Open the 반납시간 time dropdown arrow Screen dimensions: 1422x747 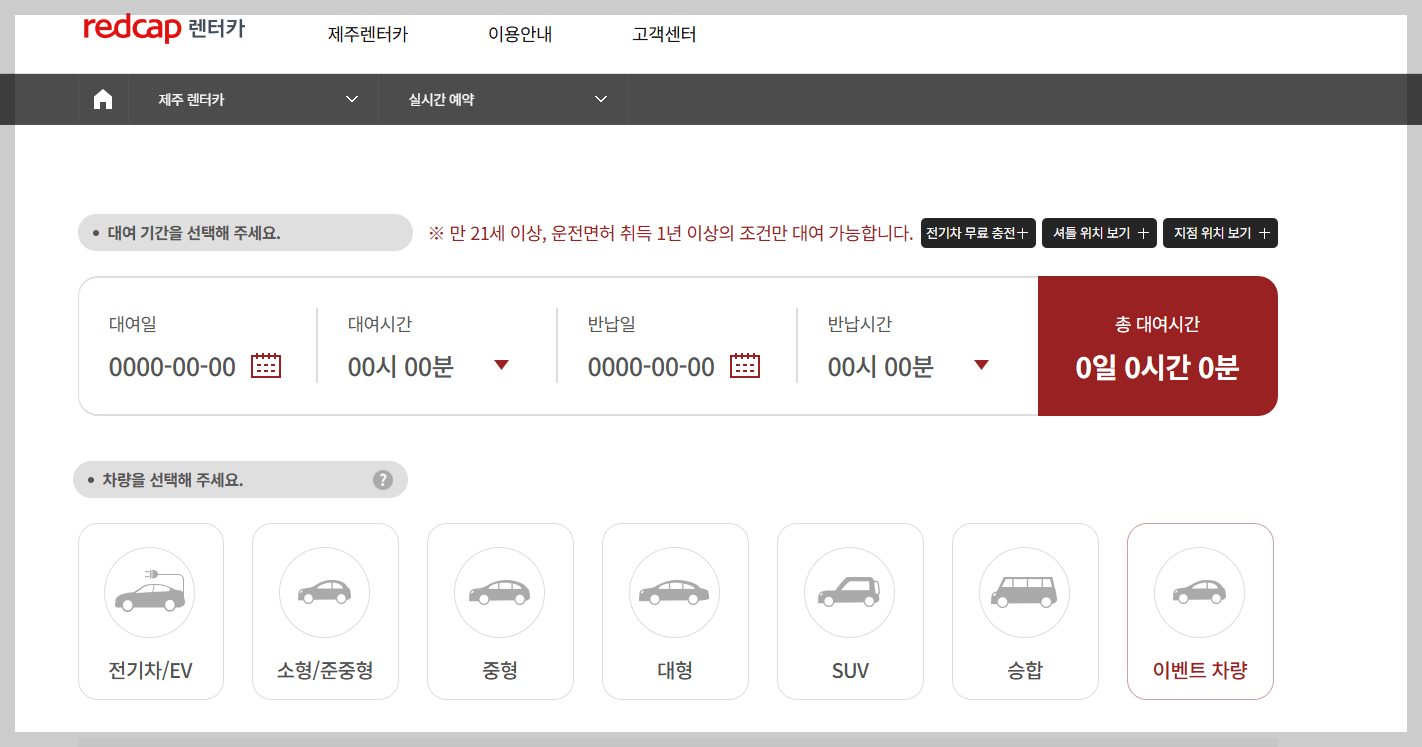[981, 365]
